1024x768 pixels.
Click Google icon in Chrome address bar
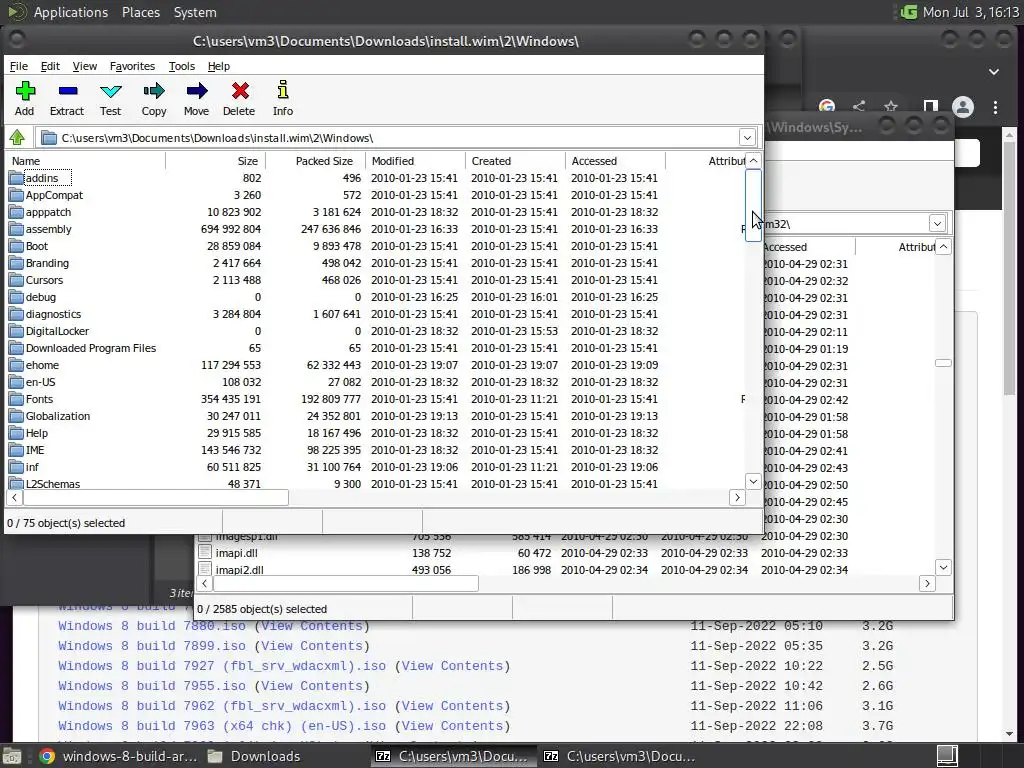point(827,106)
